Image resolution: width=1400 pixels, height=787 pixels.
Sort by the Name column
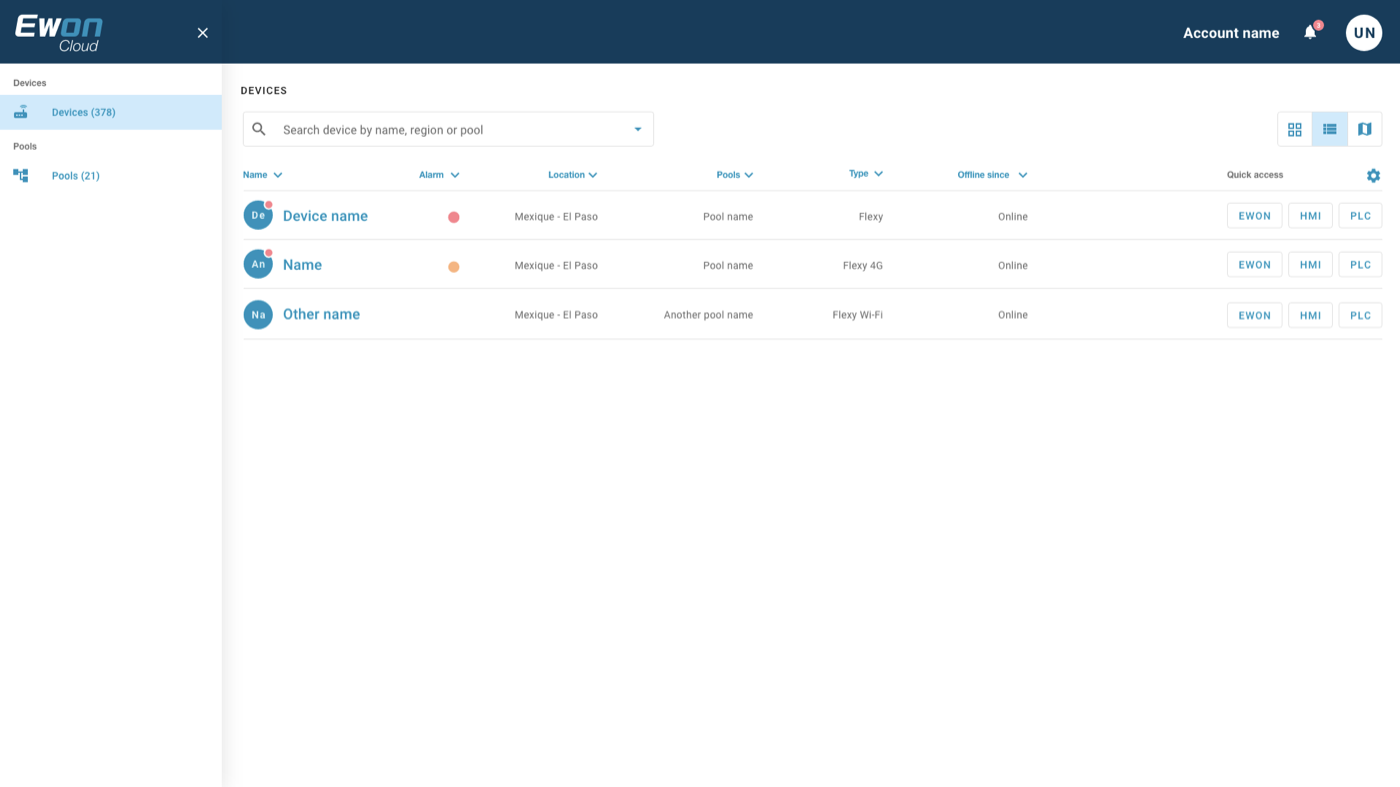click(263, 175)
